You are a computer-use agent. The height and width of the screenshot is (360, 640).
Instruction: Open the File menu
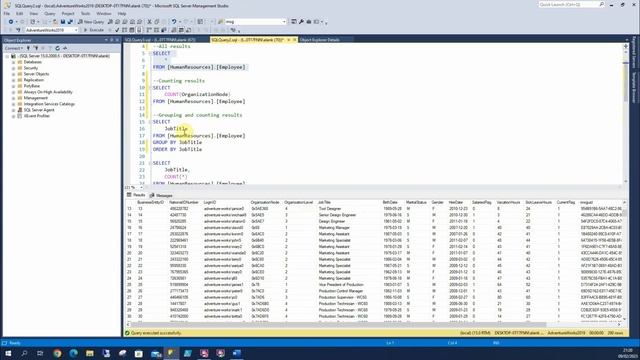[x=7, y=13]
